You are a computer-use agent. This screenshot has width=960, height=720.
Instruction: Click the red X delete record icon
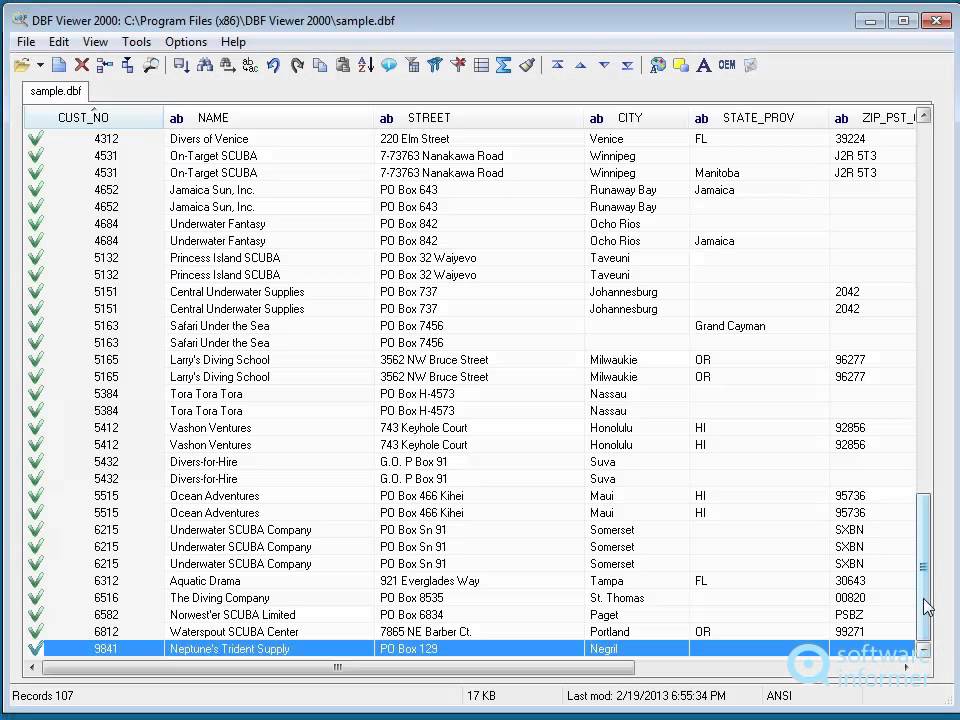pos(81,65)
